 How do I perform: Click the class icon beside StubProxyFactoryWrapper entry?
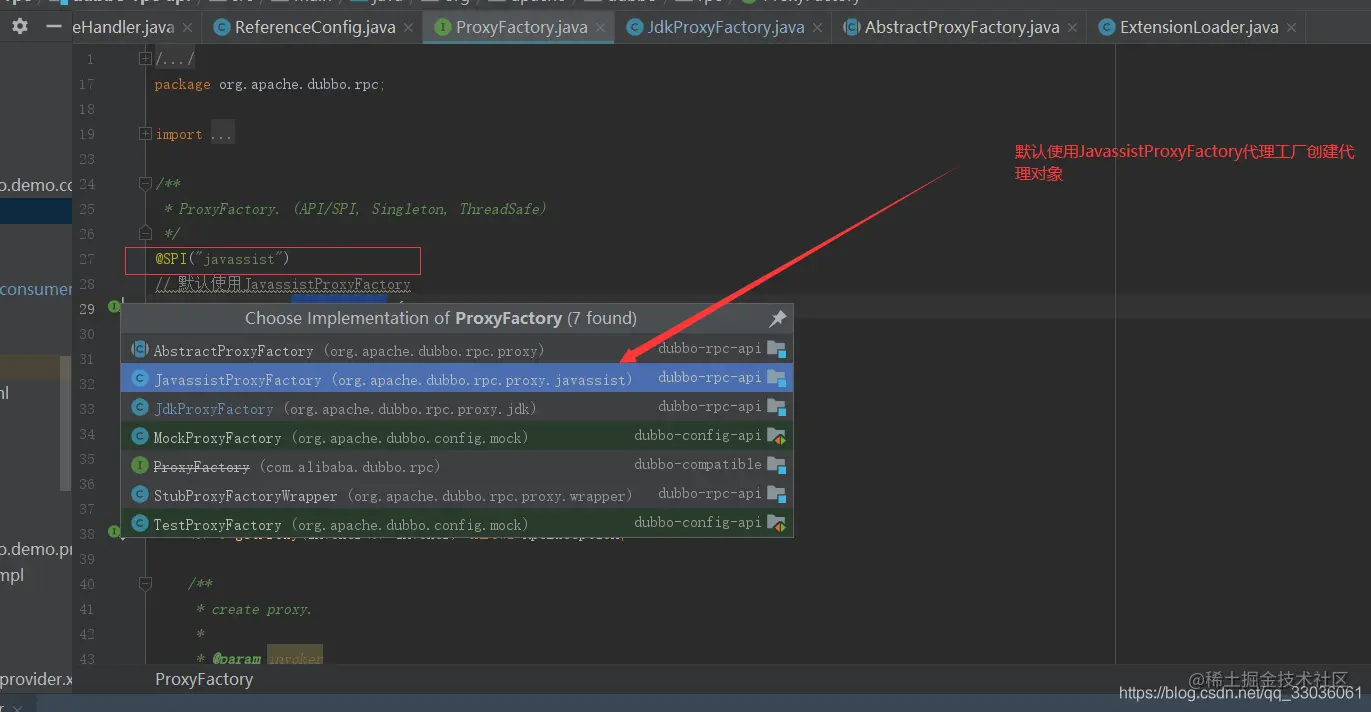click(140, 495)
